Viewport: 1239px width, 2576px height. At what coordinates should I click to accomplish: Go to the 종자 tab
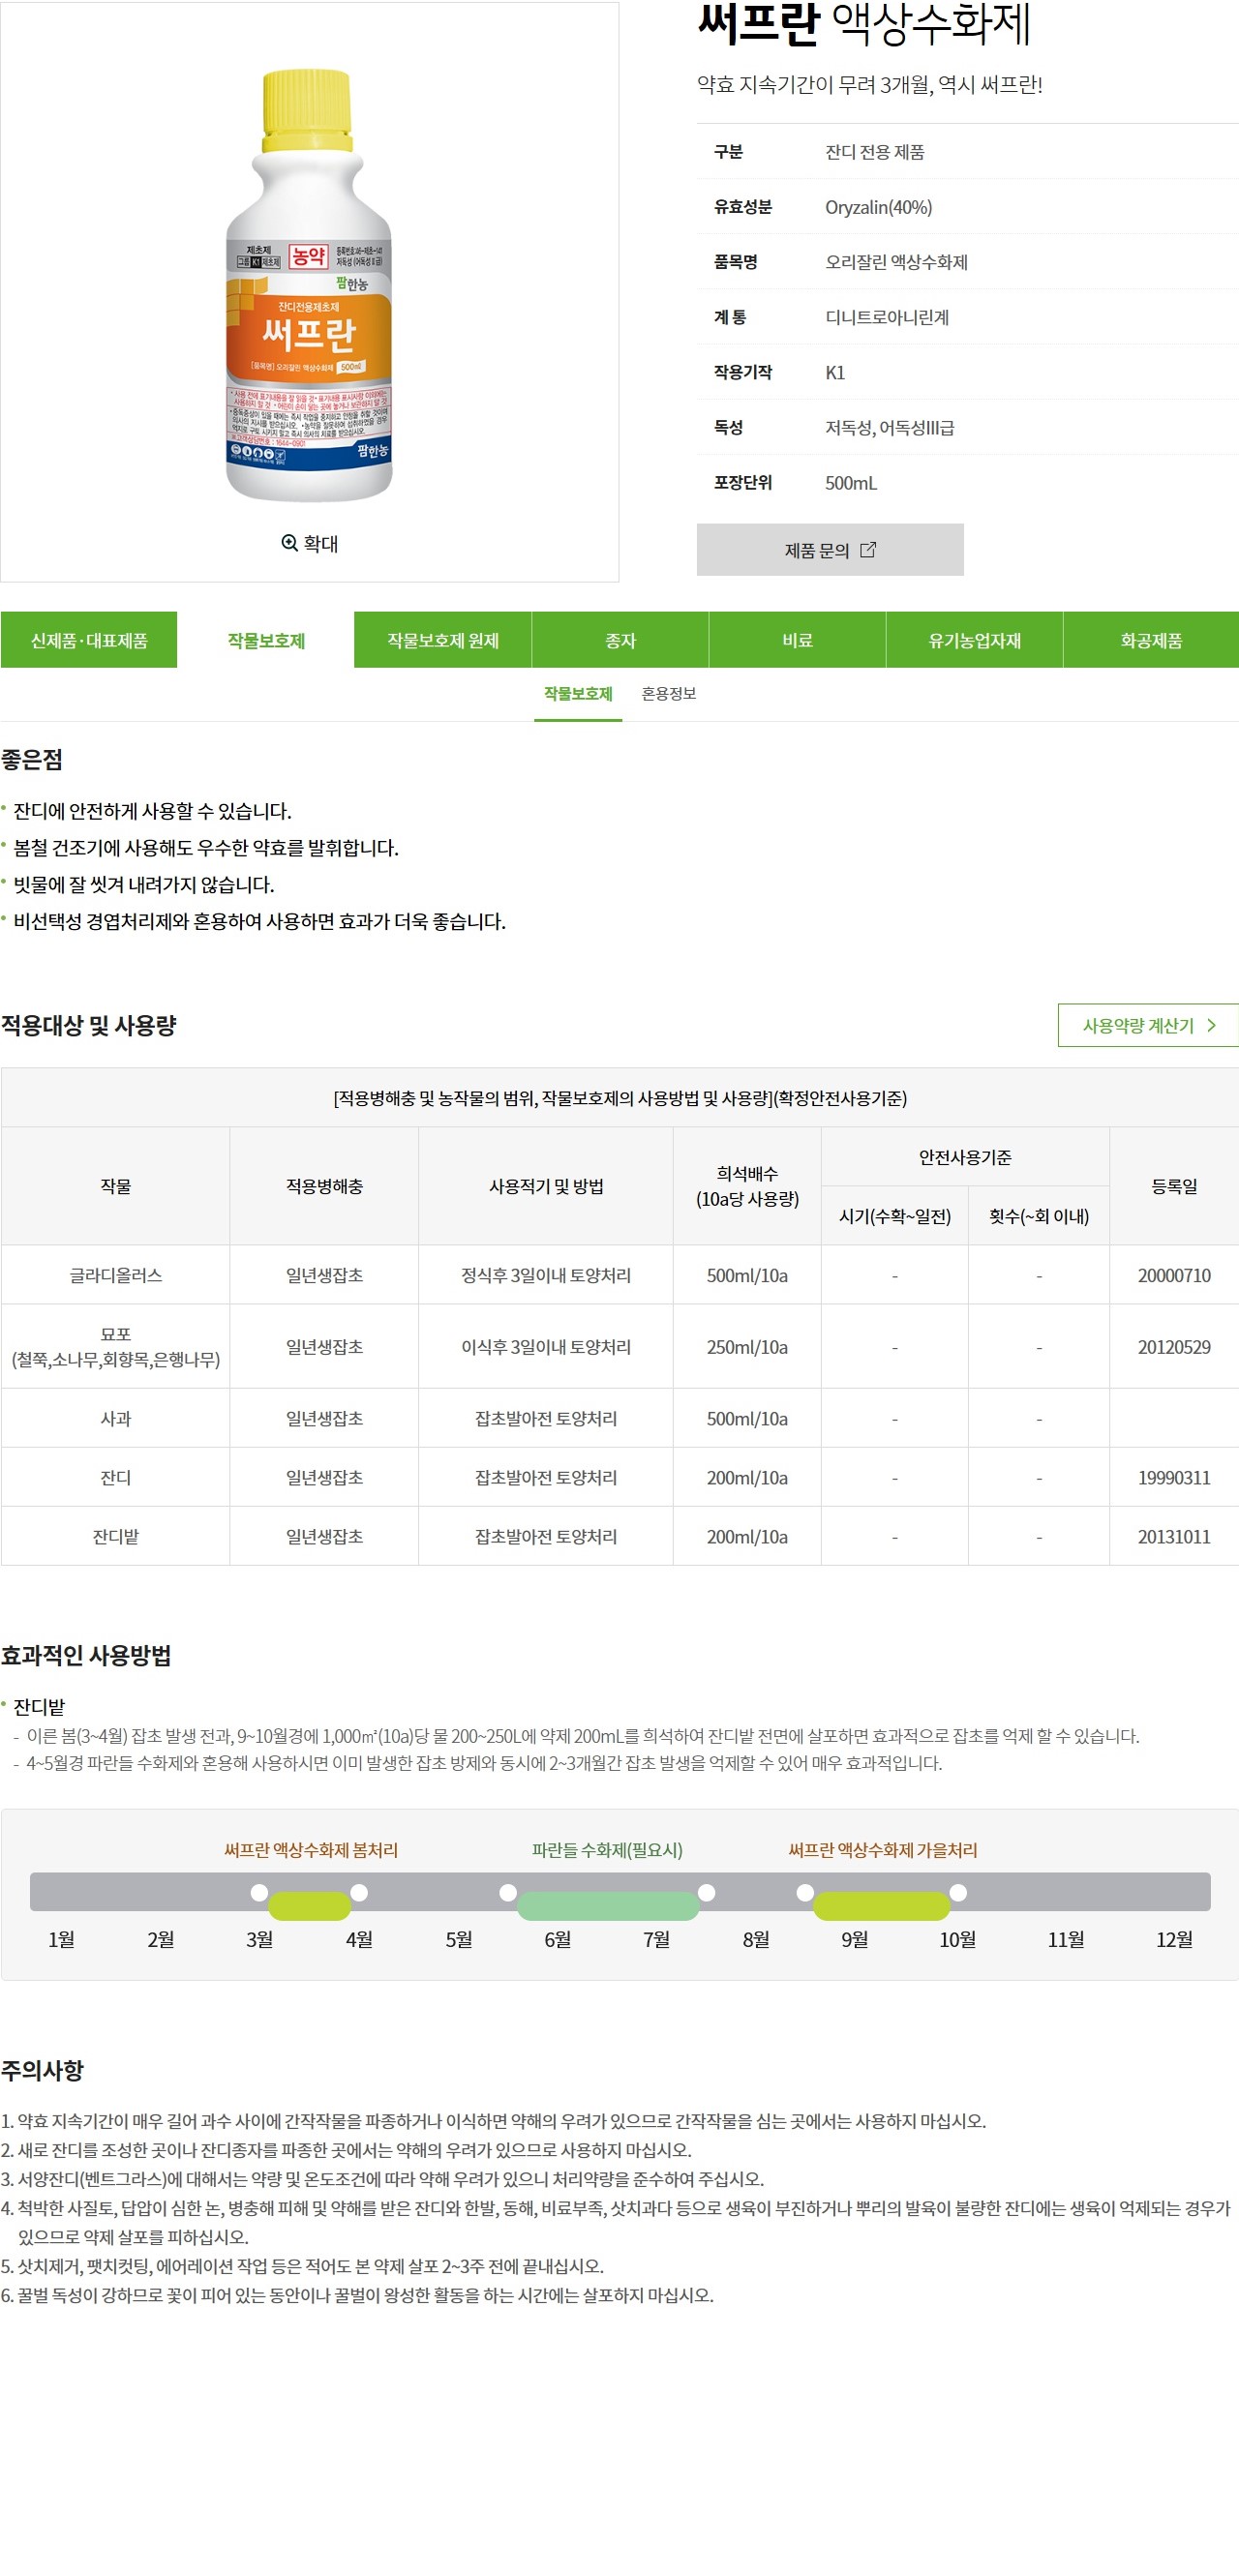pos(620,640)
